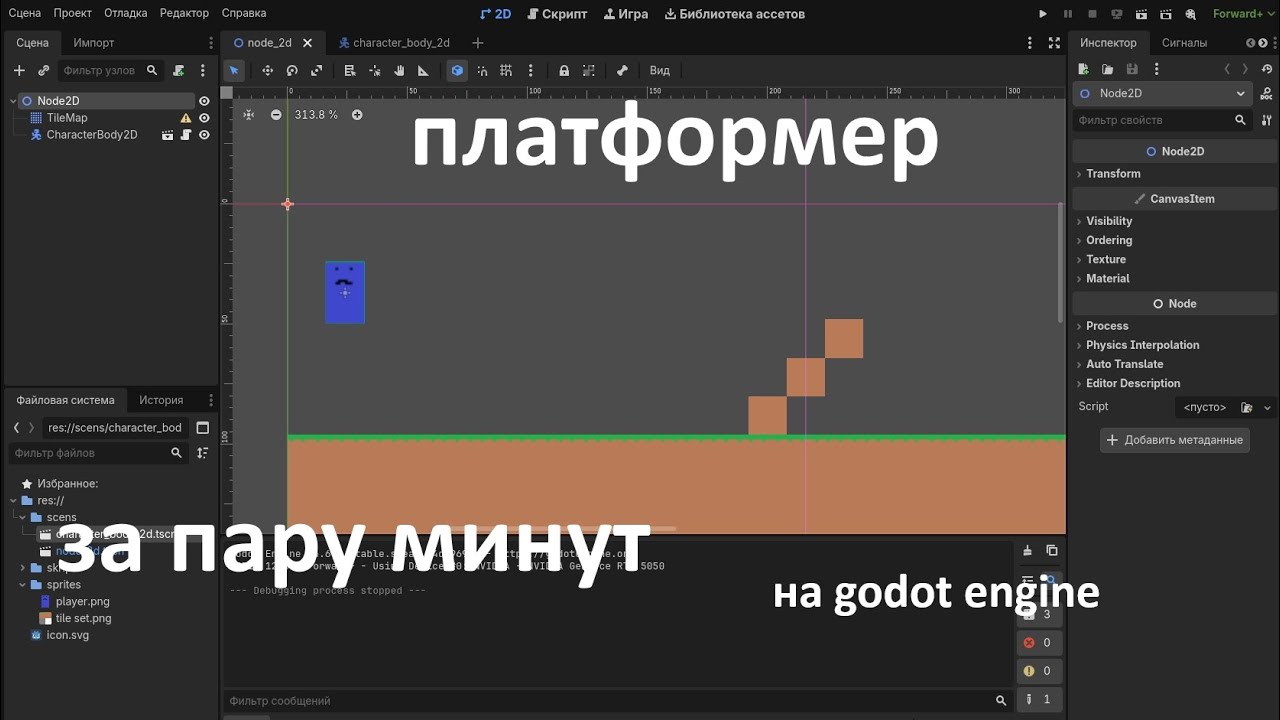Toggle warnings filter in Output panel
Screen dimensions: 1280x720
point(1040,671)
